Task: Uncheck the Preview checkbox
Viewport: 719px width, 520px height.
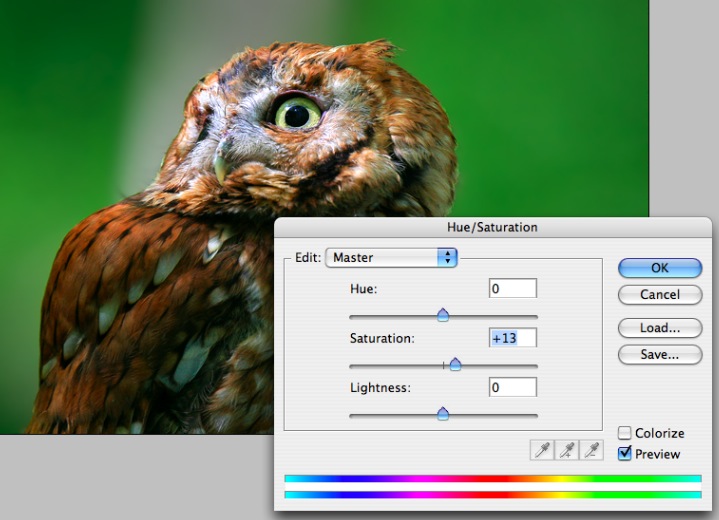Action: (x=625, y=454)
